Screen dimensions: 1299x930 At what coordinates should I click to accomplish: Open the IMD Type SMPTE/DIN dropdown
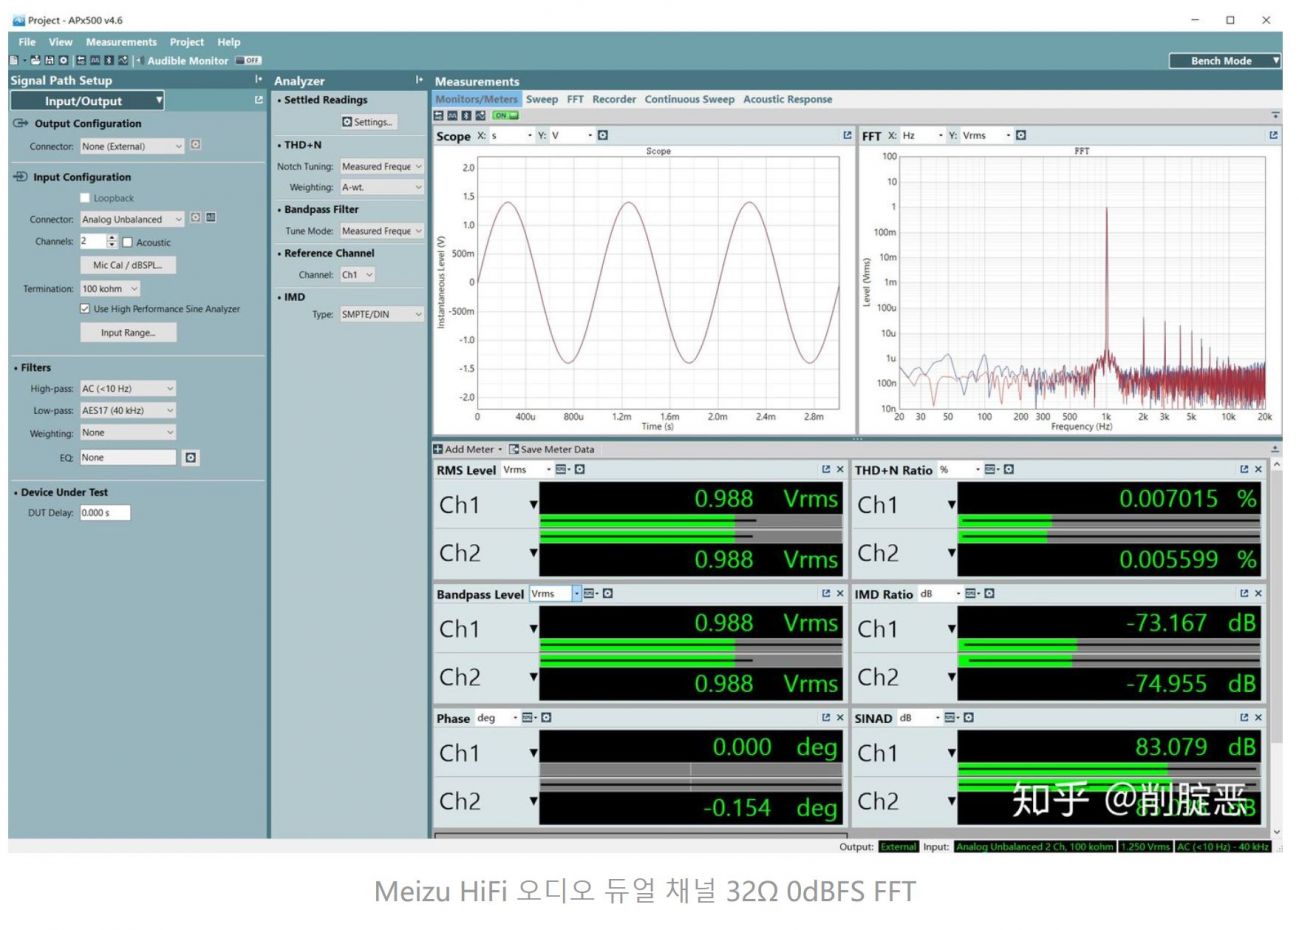[382, 314]
